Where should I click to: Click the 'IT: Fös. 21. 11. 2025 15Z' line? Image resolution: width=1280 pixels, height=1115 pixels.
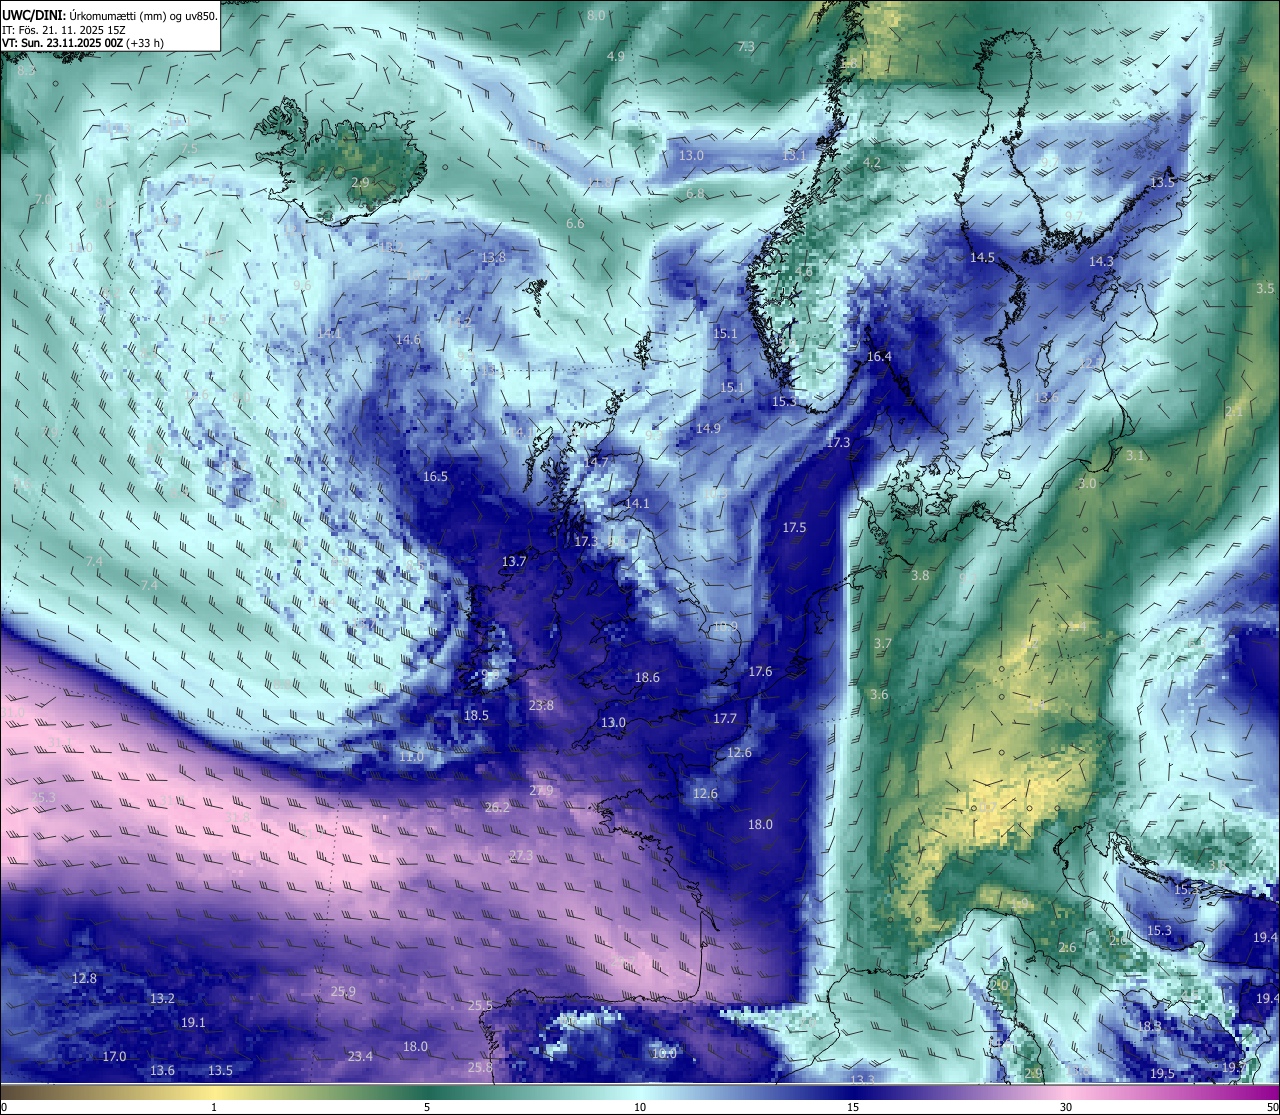(64, 29)
